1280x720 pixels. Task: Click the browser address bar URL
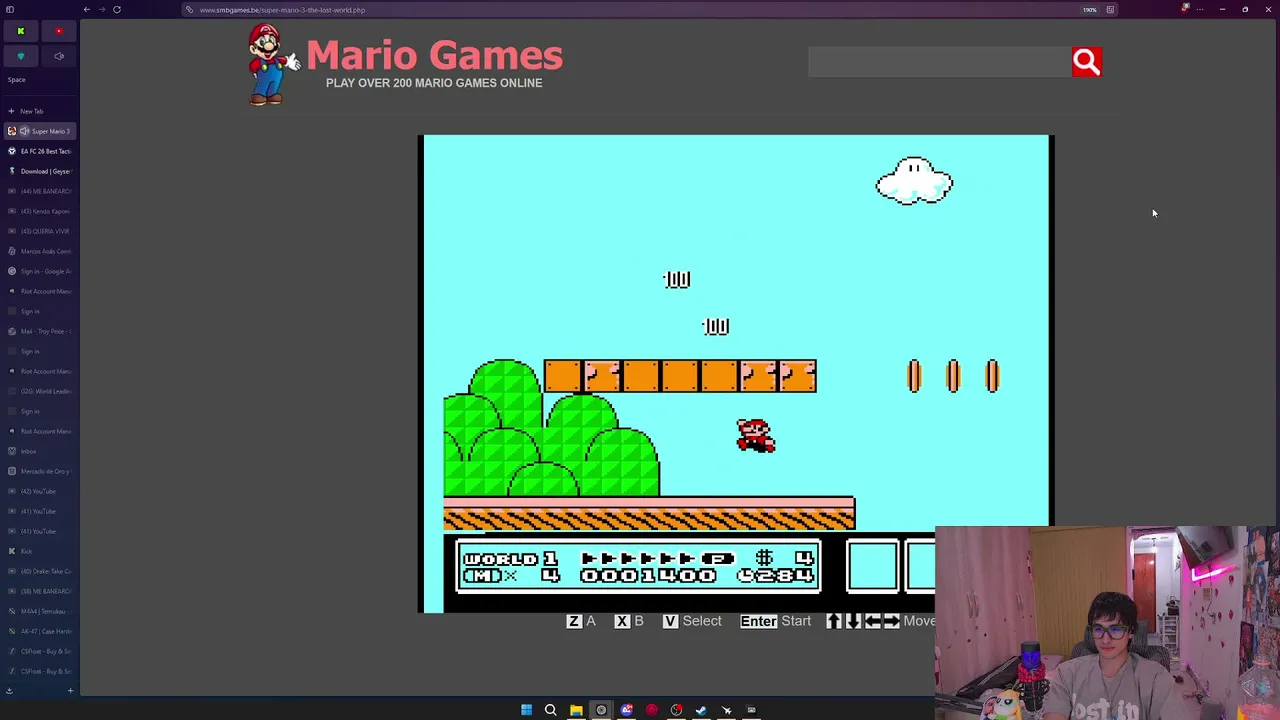pyautogui.click(x=282, y=10)
